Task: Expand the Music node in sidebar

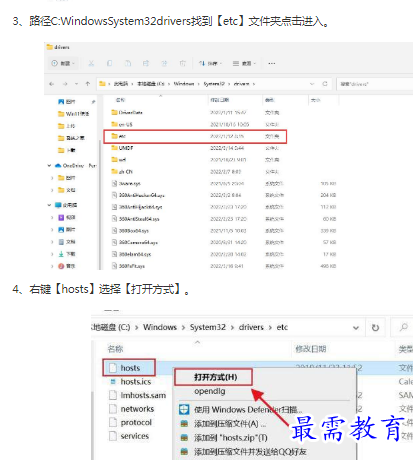Action: tap(52, 266)
